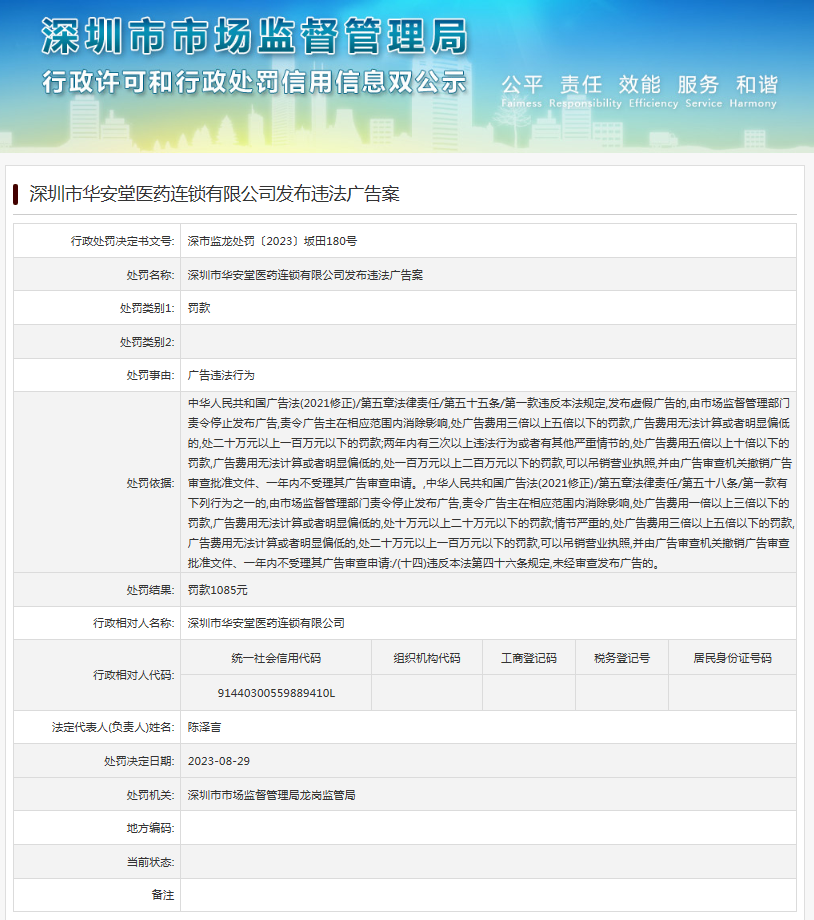This screenshot has width=814, height=920.
Task: Click the 处罚依据 label
Action: (150, 483)
